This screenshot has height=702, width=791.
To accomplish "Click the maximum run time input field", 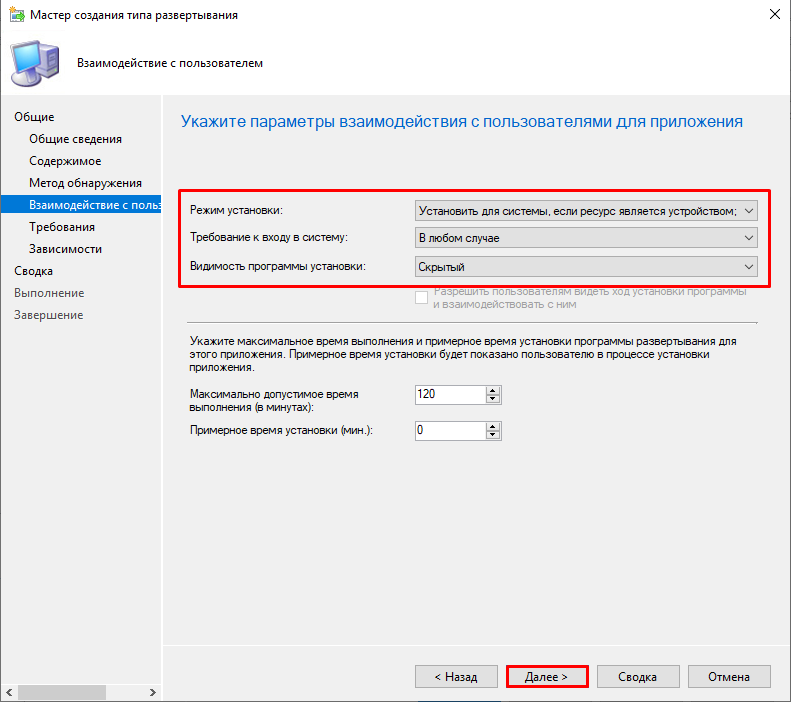I will click(450, 394).
